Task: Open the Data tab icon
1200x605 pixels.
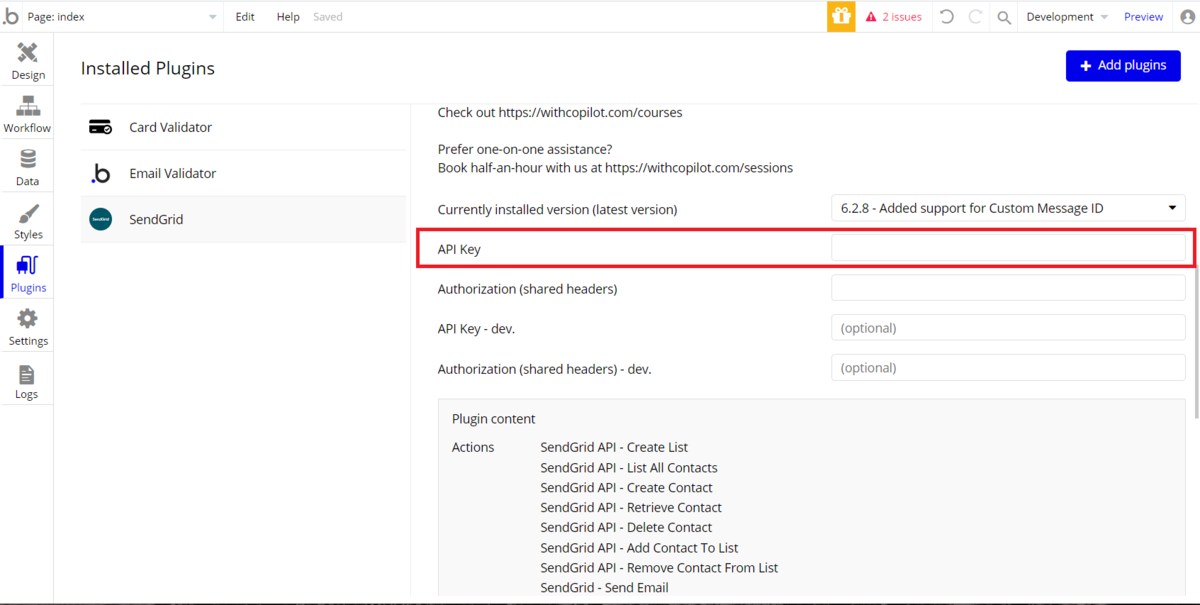Action: pos(28,159)
